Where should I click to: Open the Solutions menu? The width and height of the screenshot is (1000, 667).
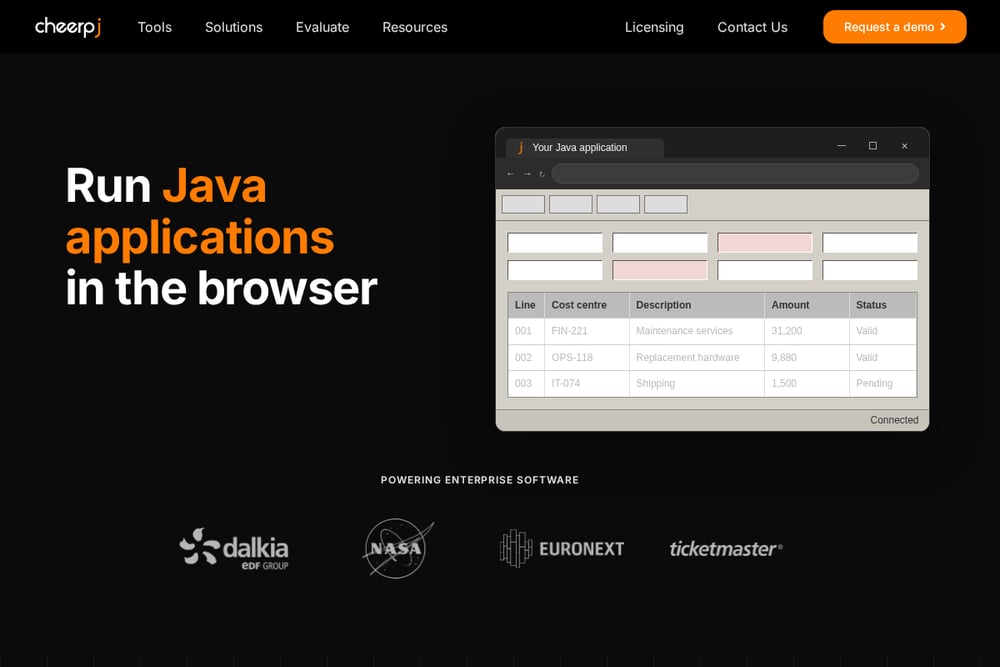coord(233,27)
